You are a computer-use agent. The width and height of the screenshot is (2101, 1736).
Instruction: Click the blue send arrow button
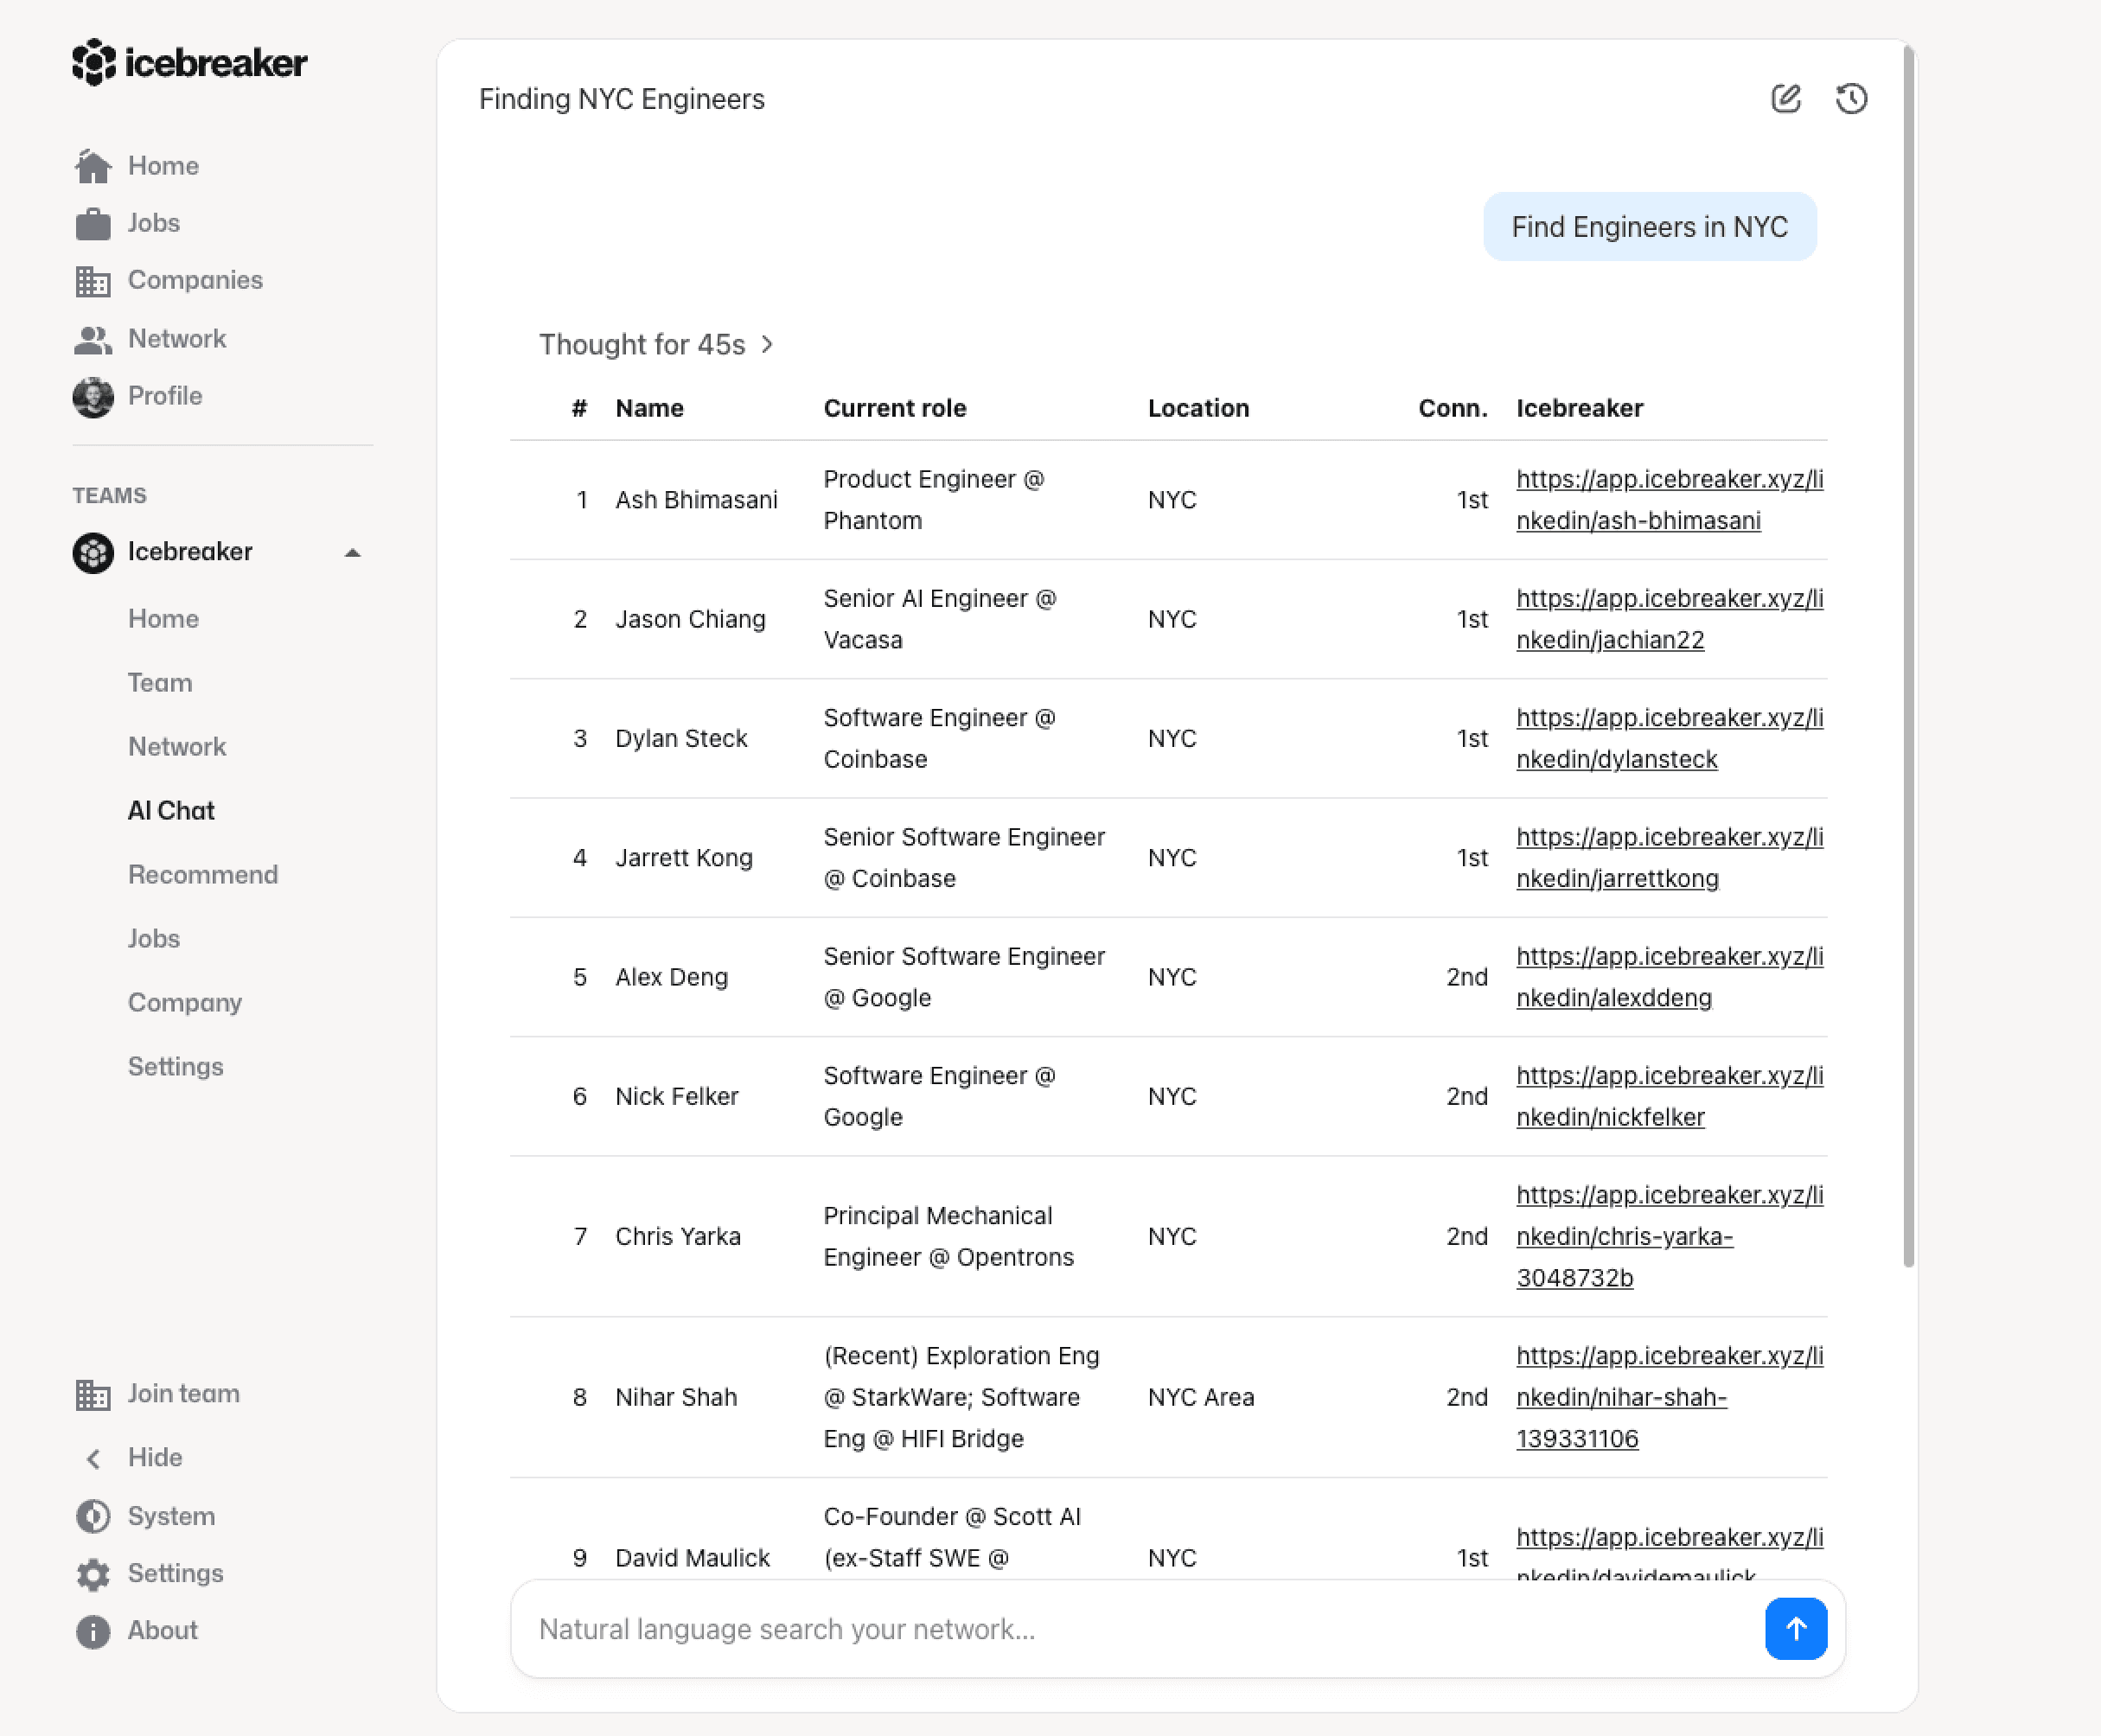click(1795, 1628)
